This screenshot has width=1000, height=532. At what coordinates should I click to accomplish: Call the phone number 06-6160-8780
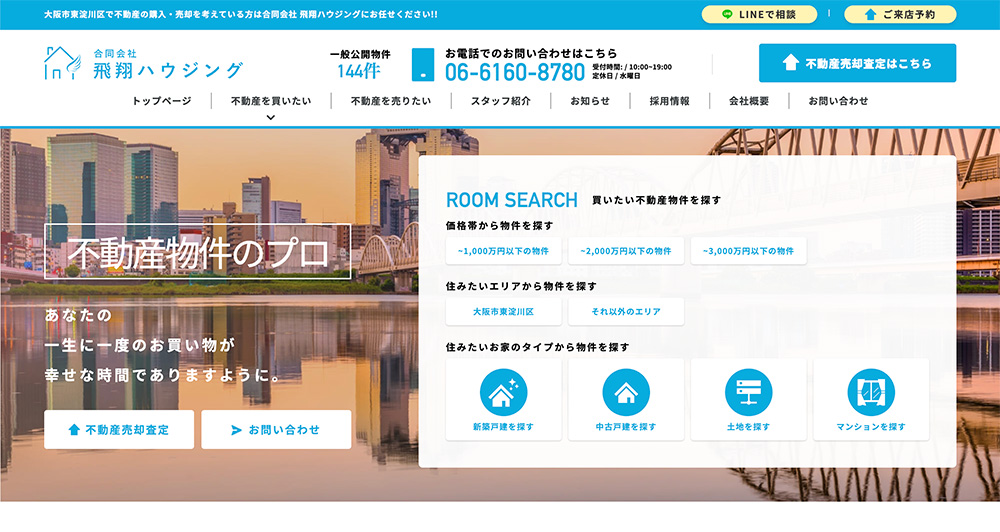[x=515, y=72]
